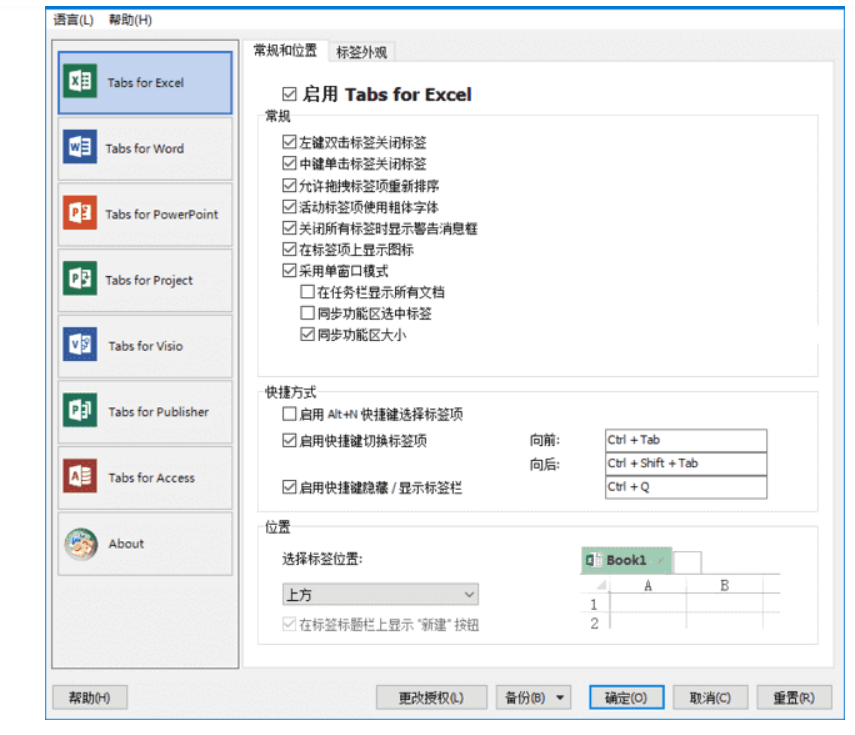This screenshot has width=855, height=735.
Task: Click the Excel icon on Book1 preview tab
Action: tap(593, 560)
